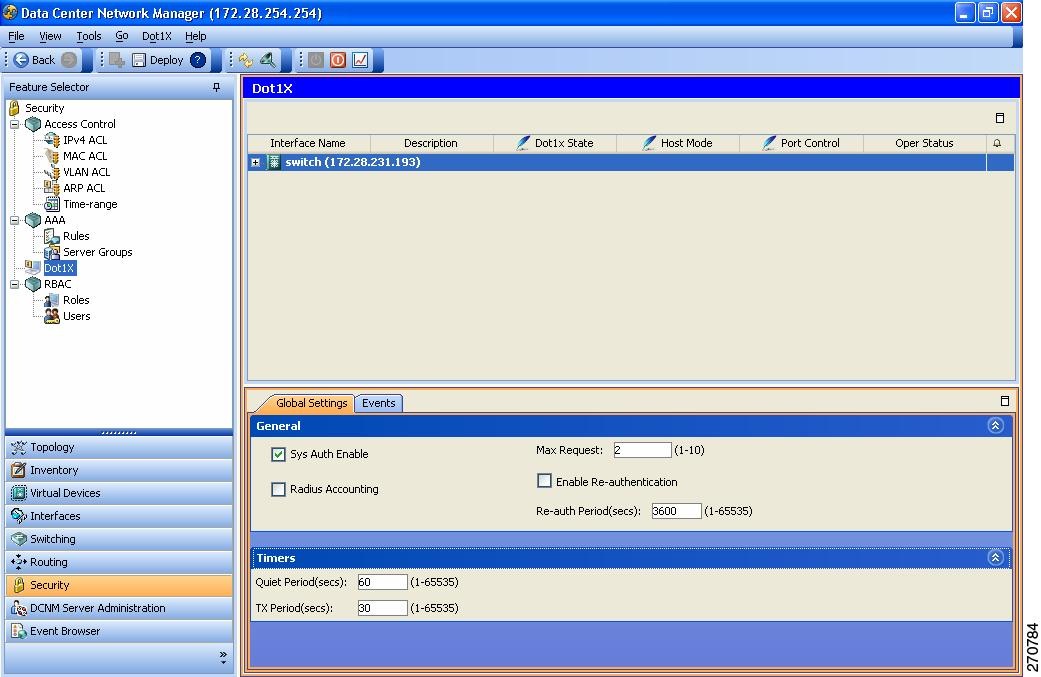Click the new item toolbar icon beside Deploy
Viewport: 1041px width, 677px height.
tap(117, 60)
